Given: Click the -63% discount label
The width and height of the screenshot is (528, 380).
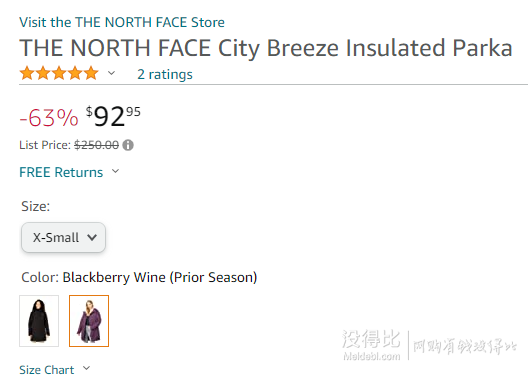Looking at the screenshot, I should pos(49,118).
